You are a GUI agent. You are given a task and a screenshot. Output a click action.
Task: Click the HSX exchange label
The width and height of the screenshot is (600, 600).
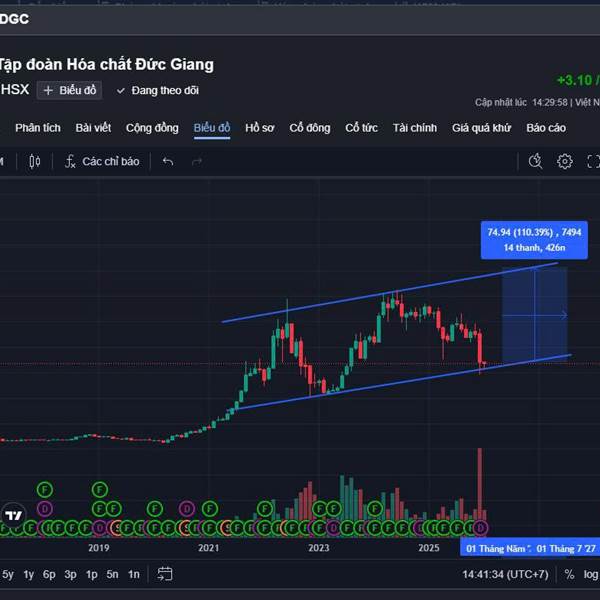tap(15, 90)
